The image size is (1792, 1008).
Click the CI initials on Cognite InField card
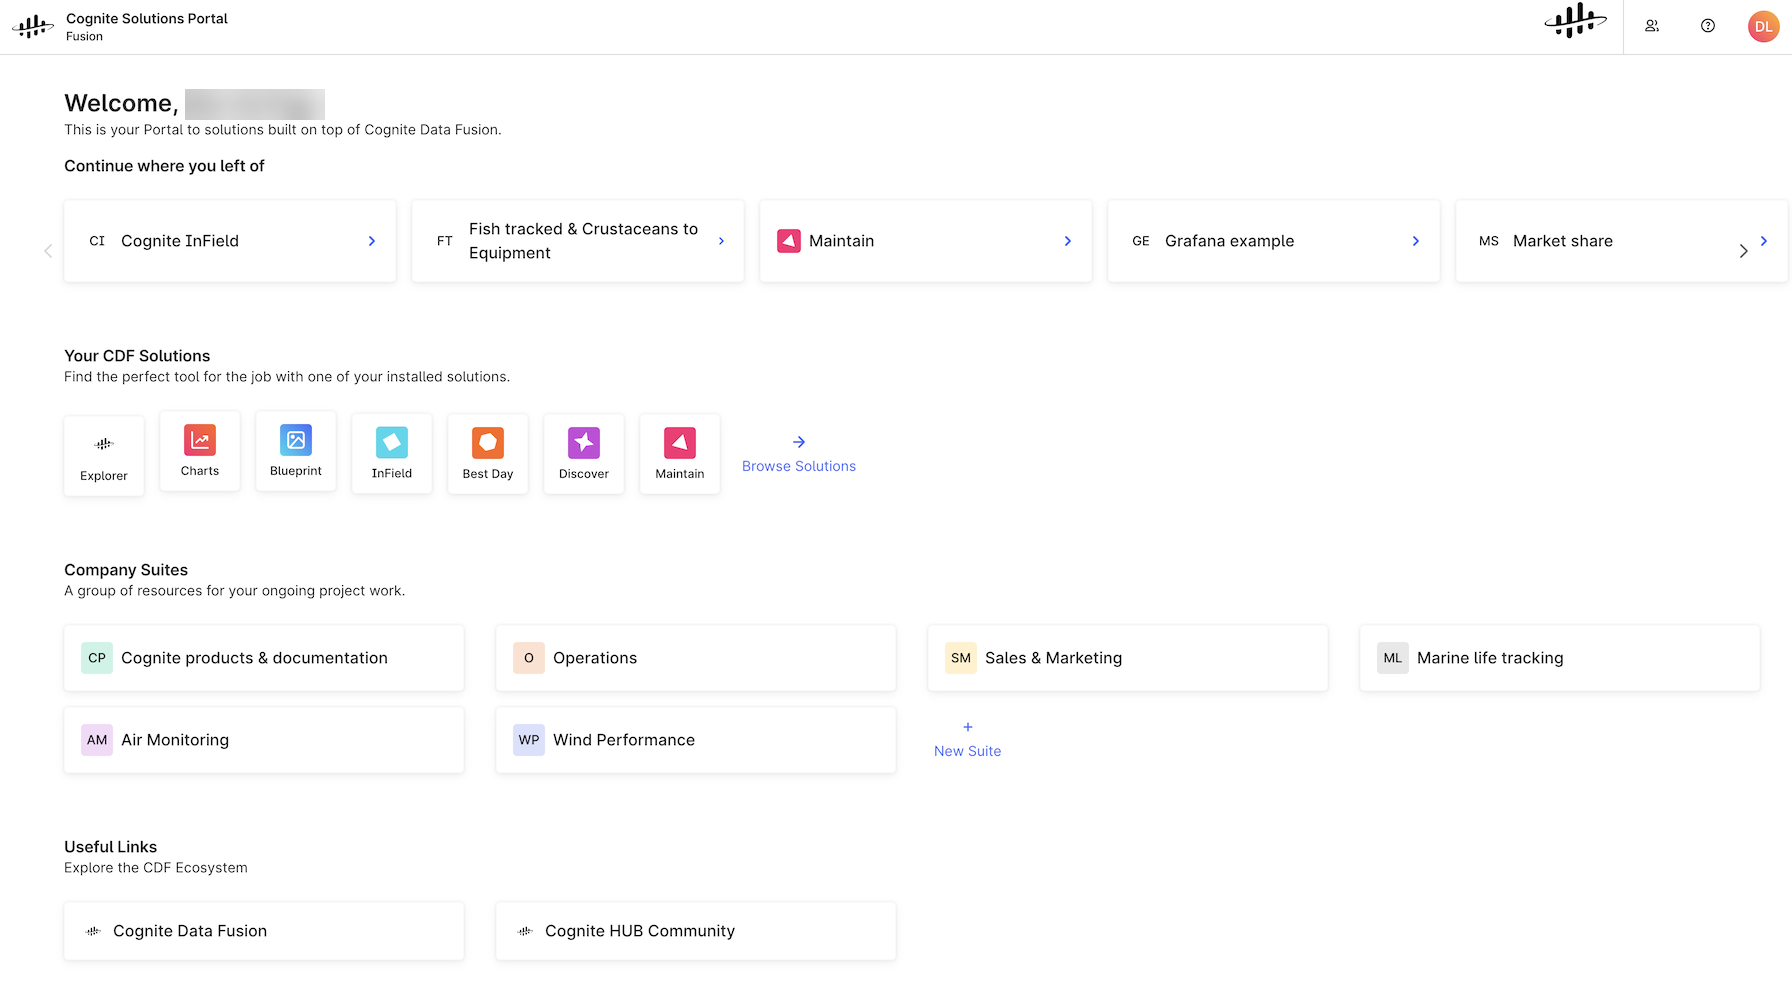pos(97,241)
